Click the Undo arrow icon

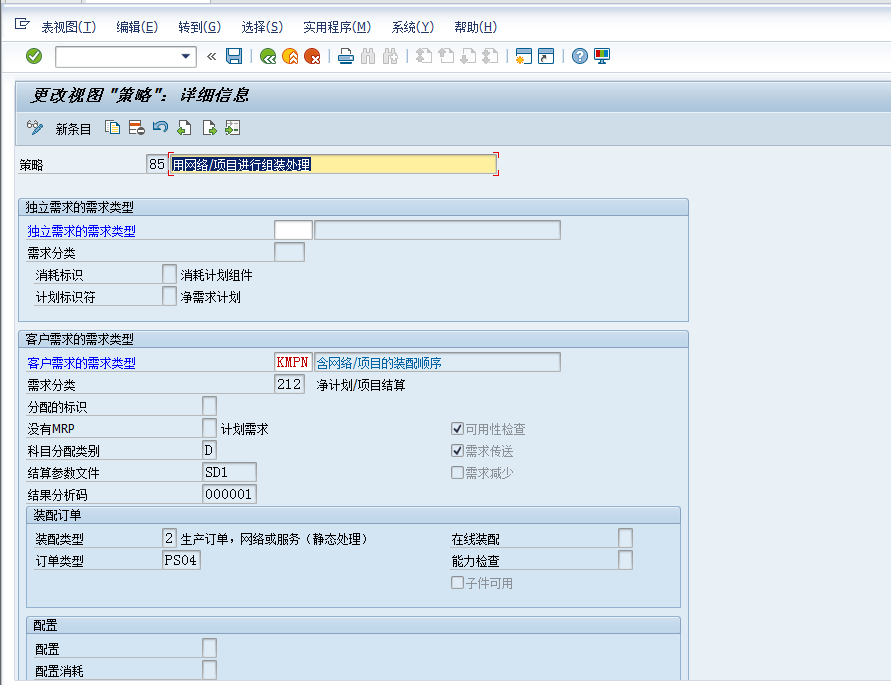tap(160, 127)
